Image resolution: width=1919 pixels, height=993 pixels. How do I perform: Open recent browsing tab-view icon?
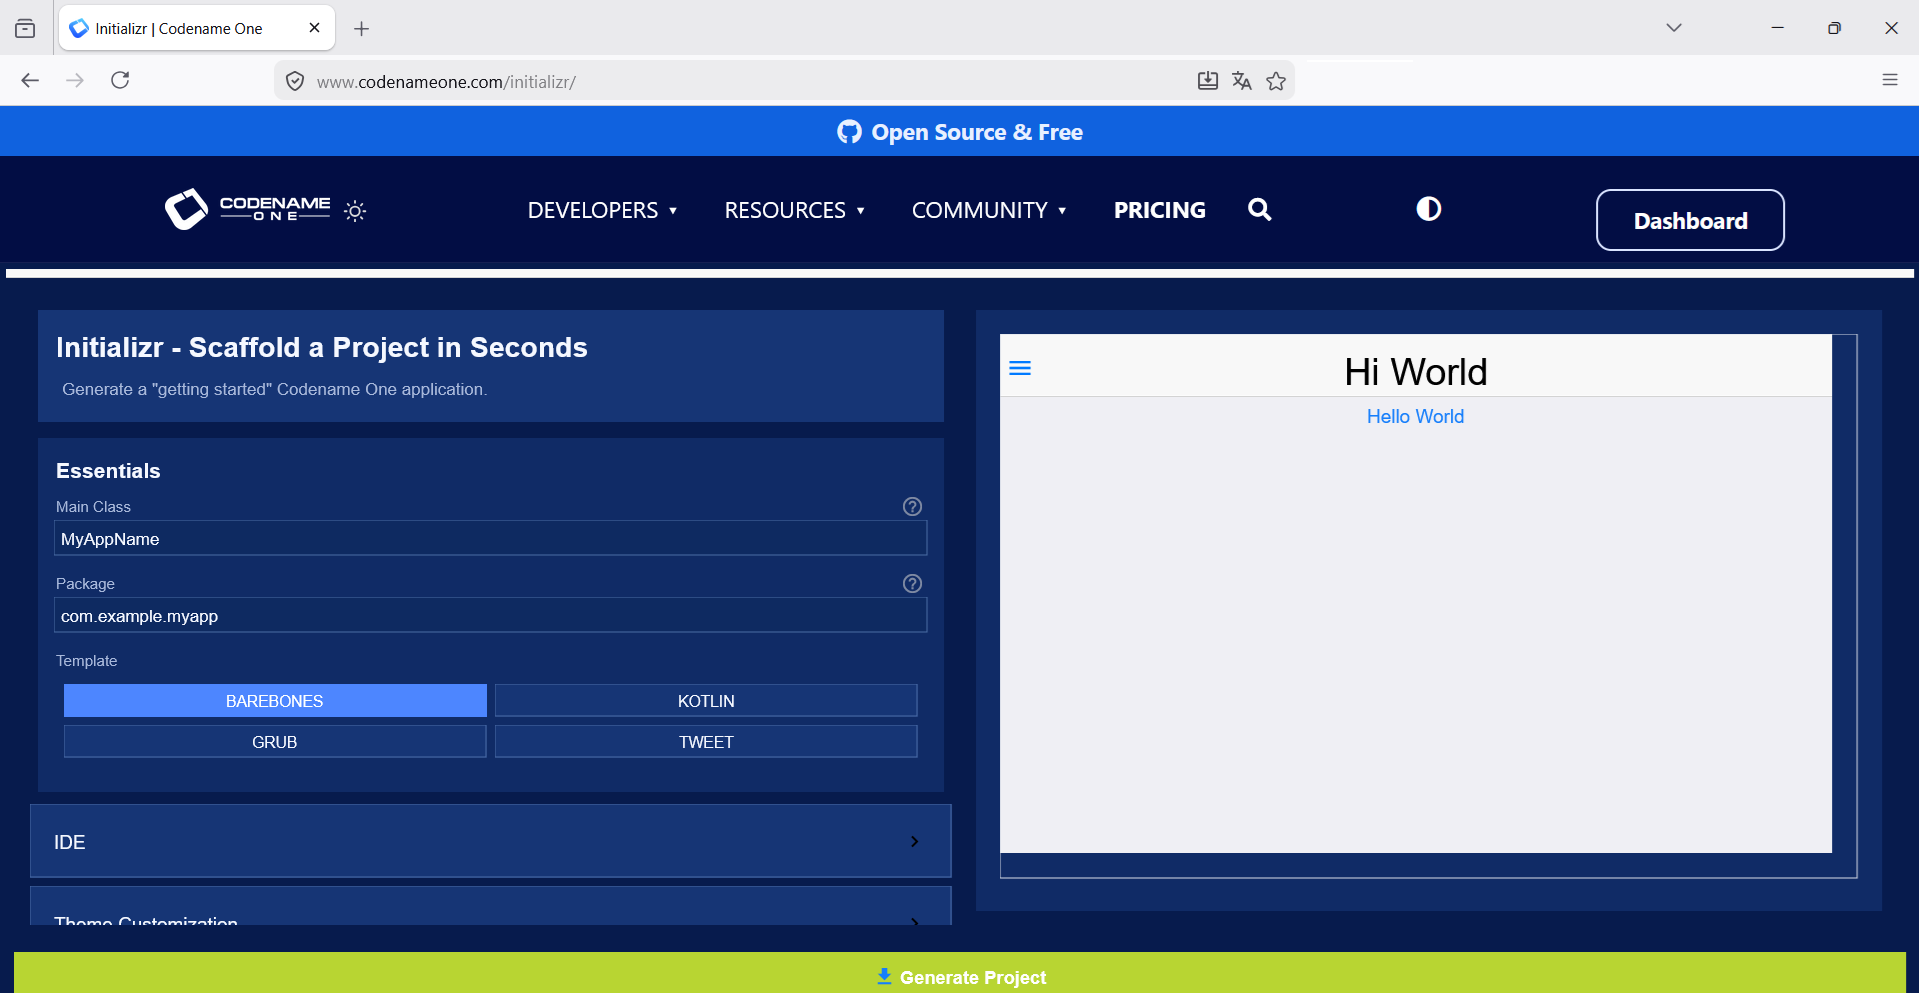click(25, 29)
